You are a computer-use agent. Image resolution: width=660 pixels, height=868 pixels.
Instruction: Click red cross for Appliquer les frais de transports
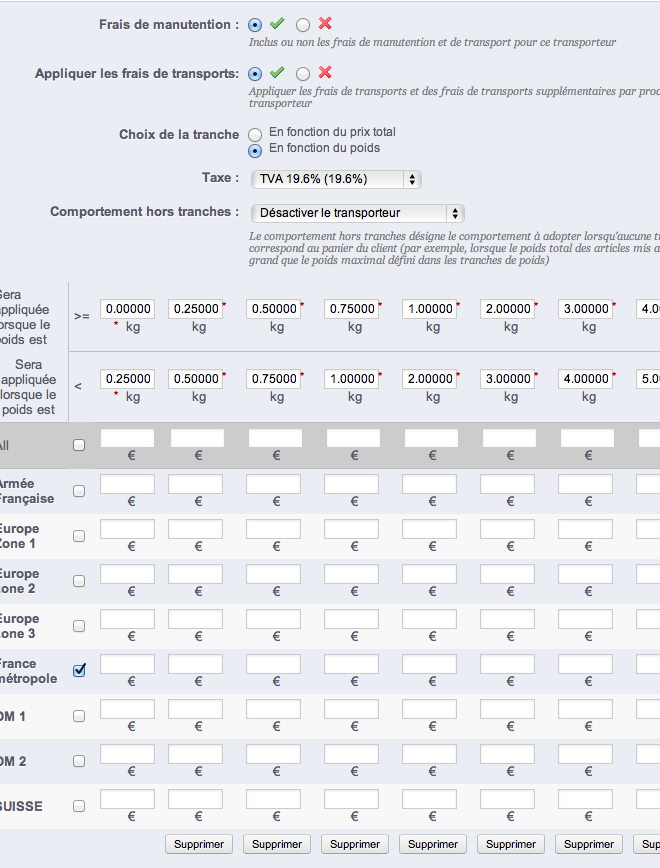pos(325,72)
